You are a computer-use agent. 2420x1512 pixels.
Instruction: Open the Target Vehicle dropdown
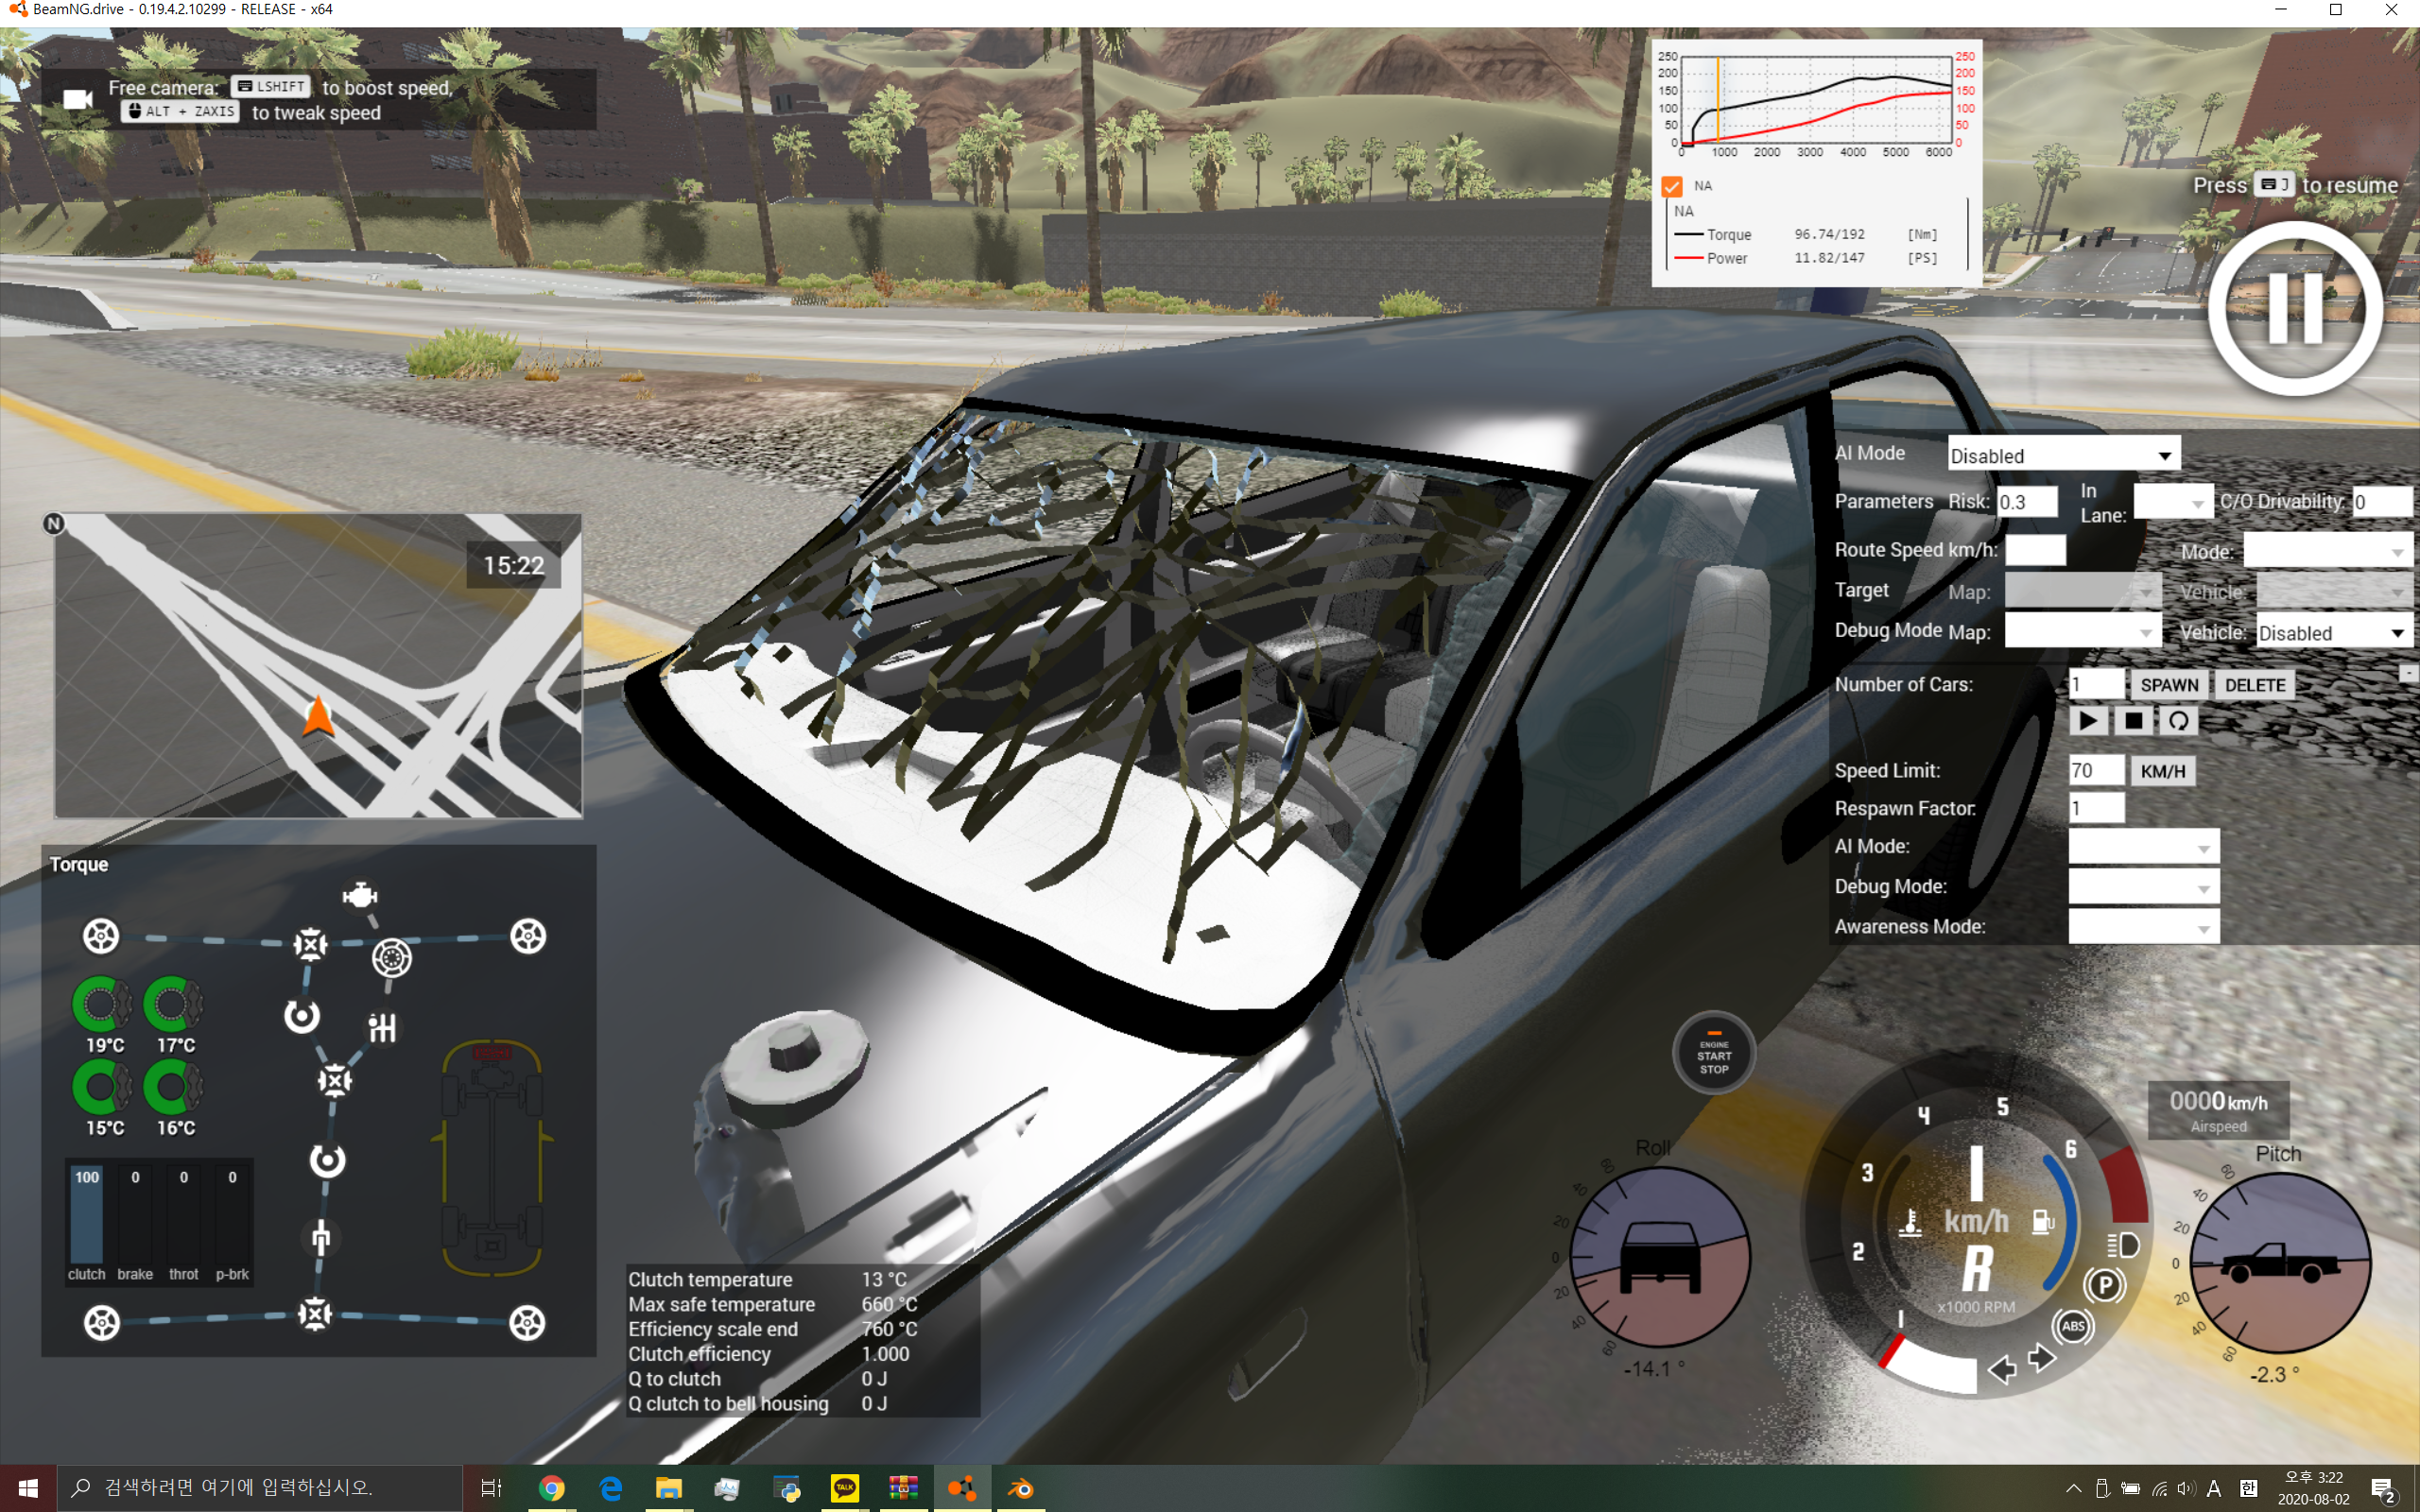click(x=2334, y=591)
